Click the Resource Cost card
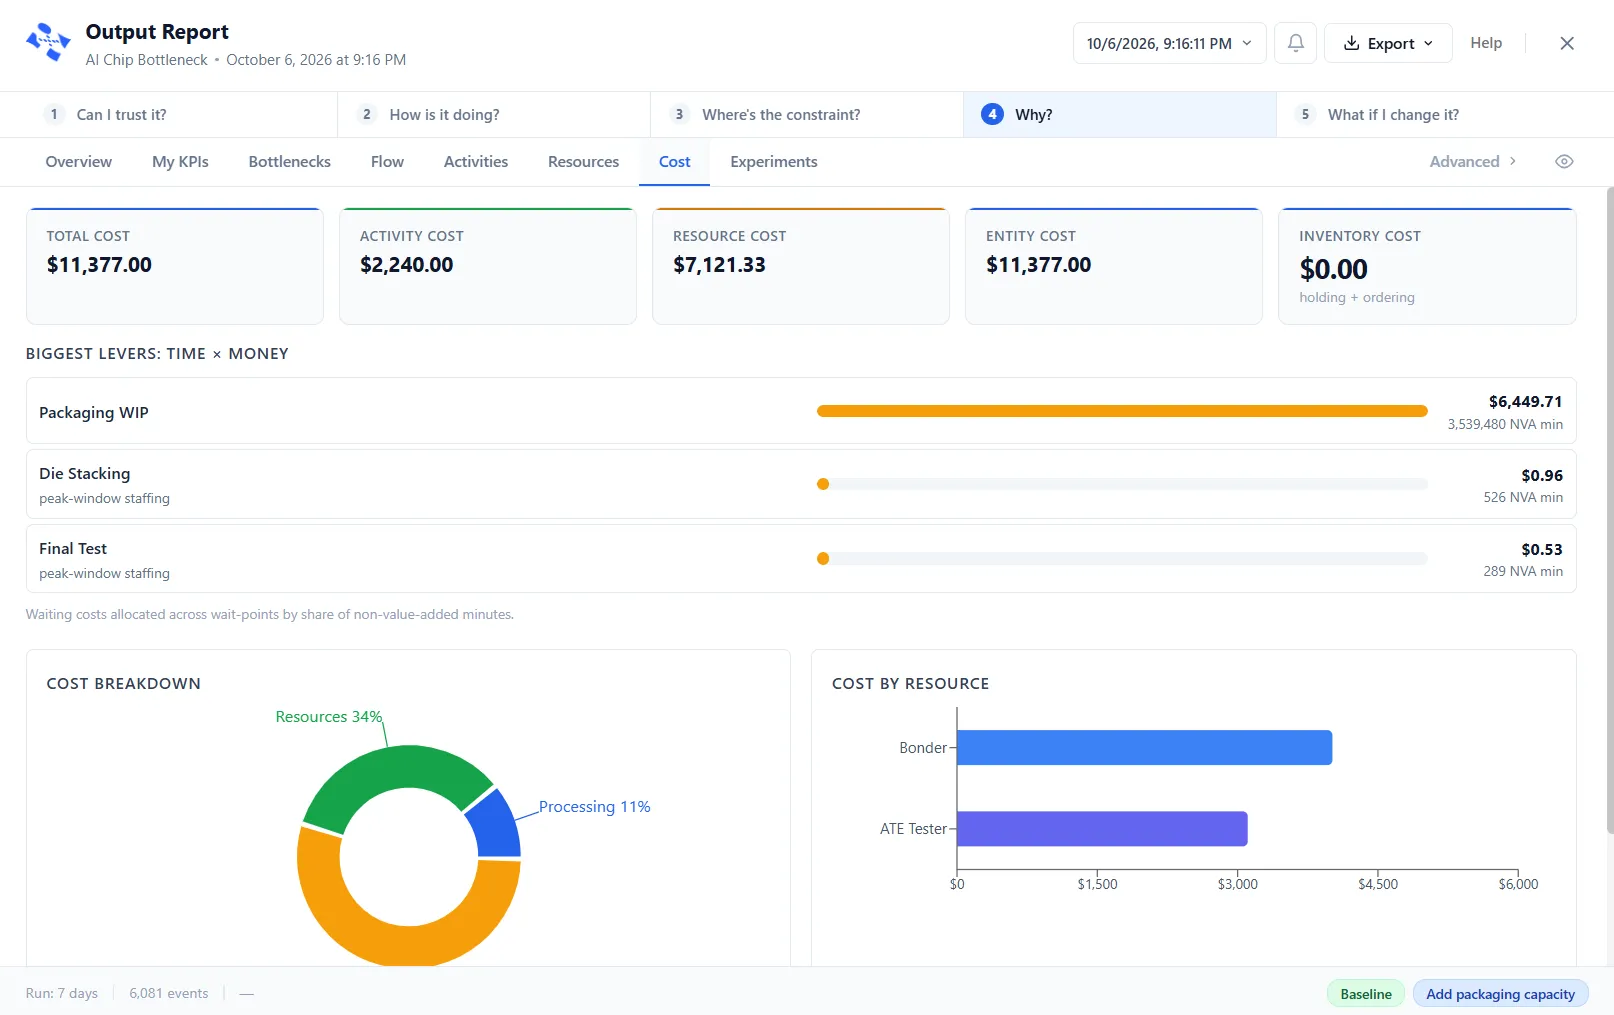 click(x=801, y=266)
